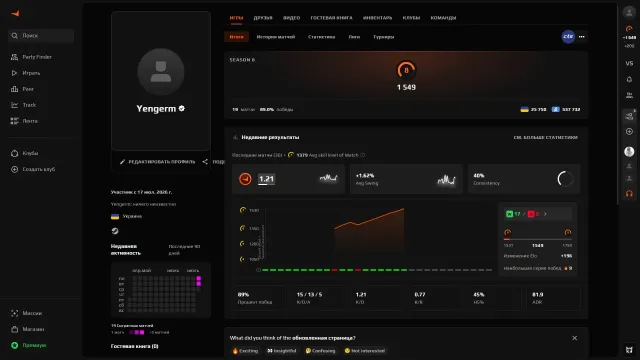
Task: Click info icon after Avg skill level
Action: (x=362, y=155)
